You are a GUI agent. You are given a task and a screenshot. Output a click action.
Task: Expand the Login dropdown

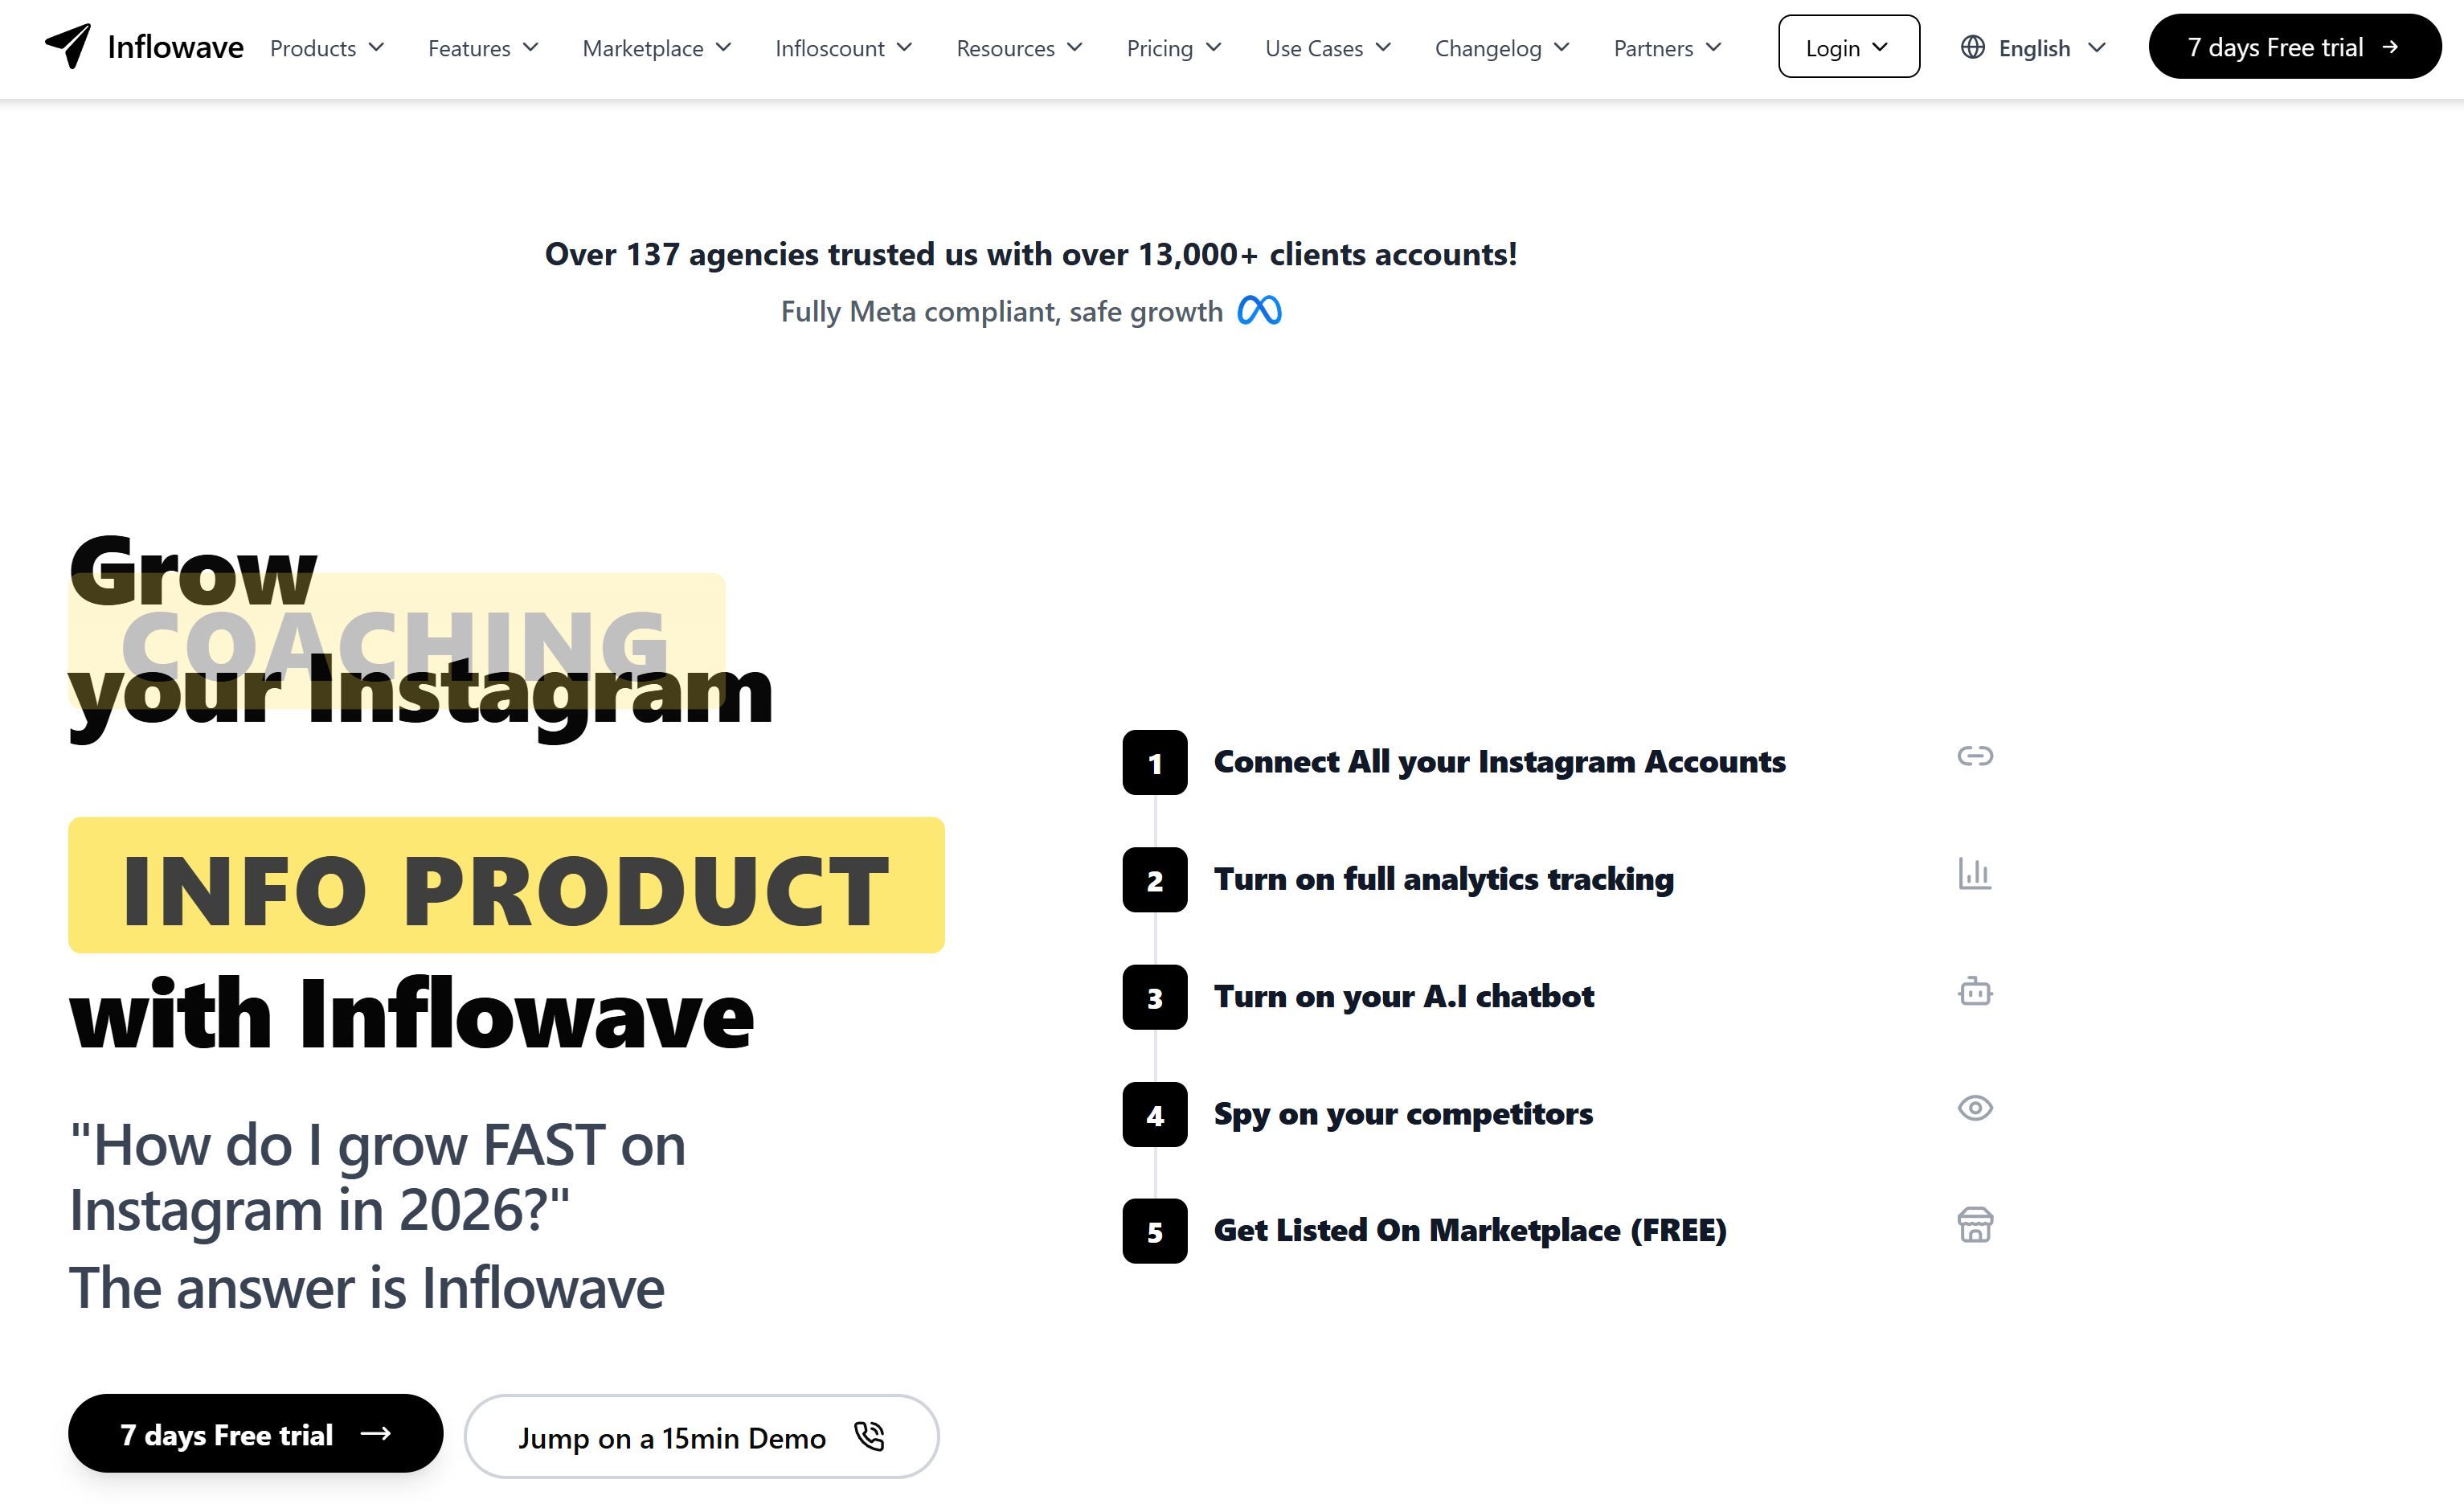1848,47
